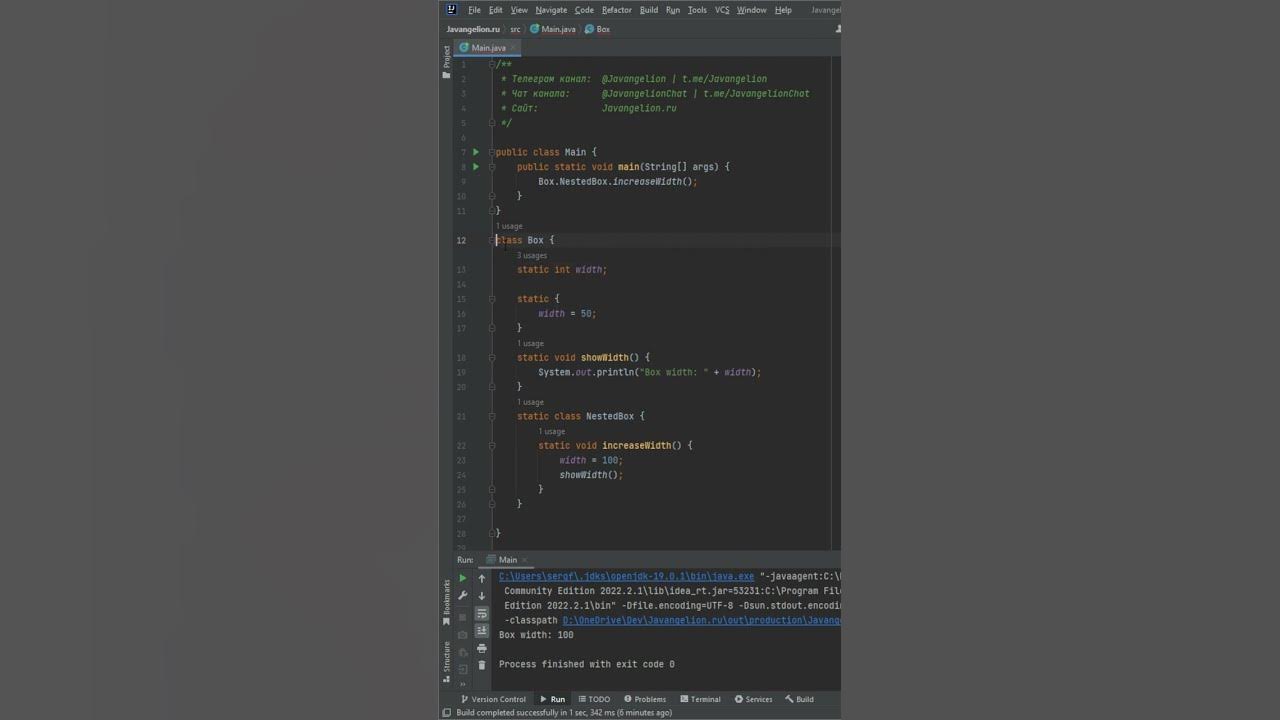Open Version Control tool window
The height and width of the screenshot is (720, 1280).
point(493,699)
